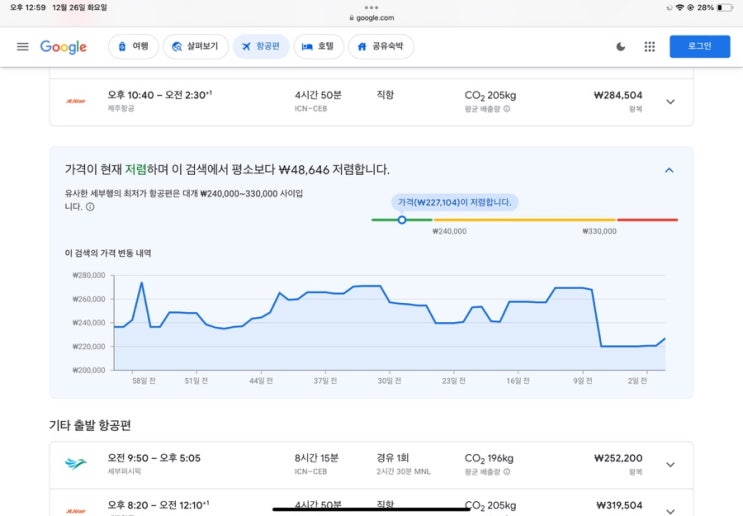Click the 로그인 sign-in button
The width and height of the screenshot is (743, 516).
point(699,46)
